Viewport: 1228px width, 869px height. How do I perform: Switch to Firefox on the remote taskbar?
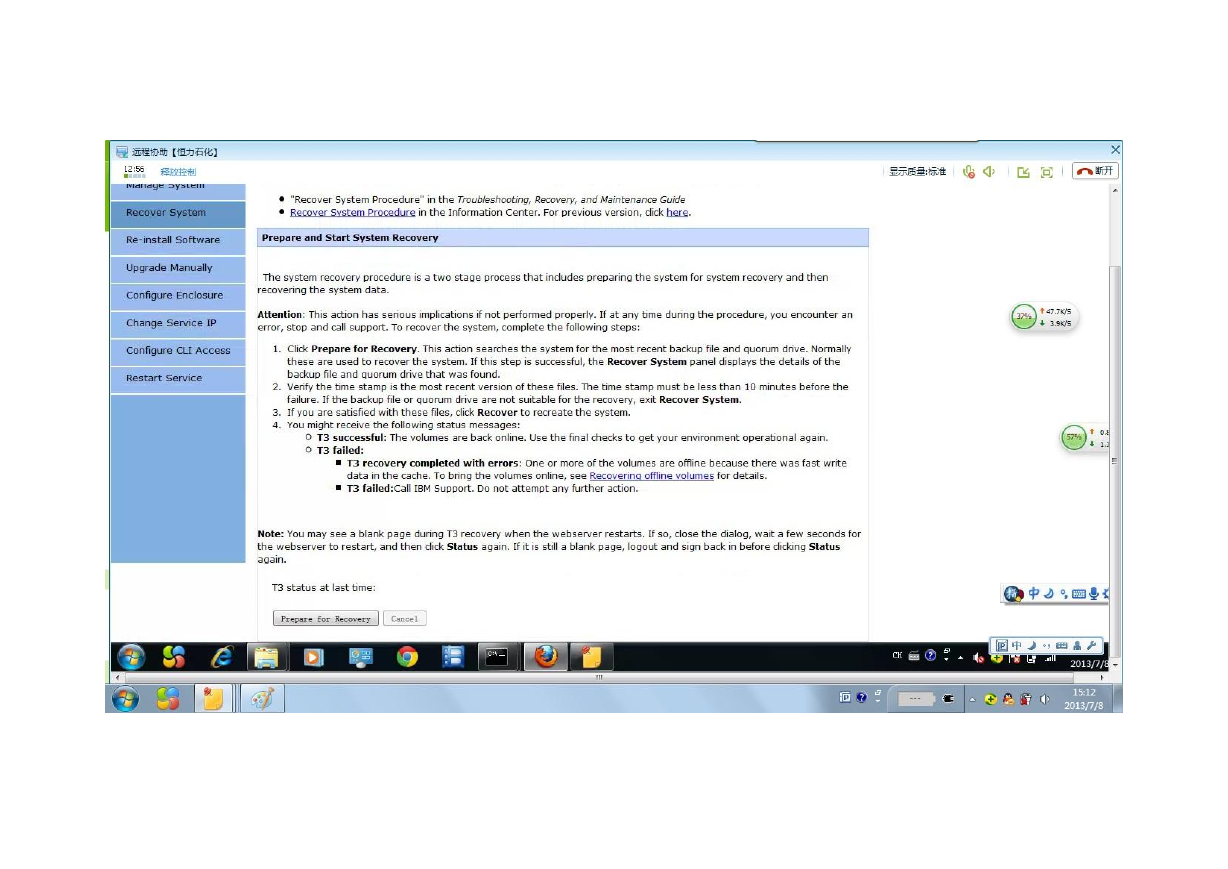click(545, 657)
